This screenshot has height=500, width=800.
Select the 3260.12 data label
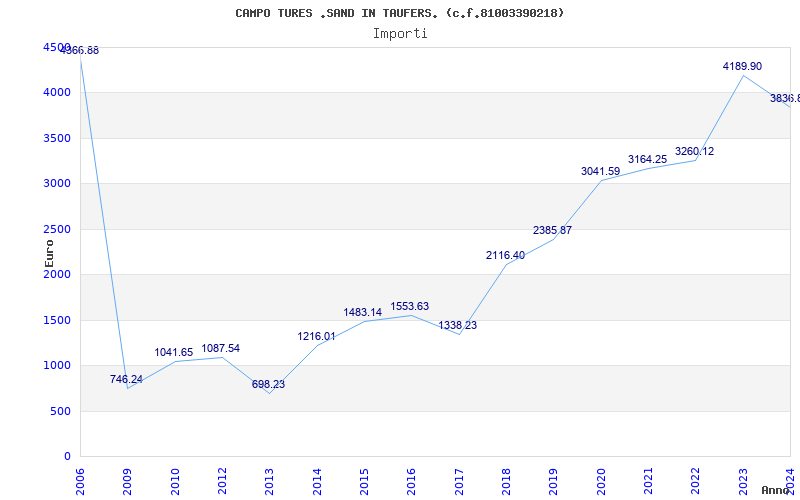click(694, 151)
